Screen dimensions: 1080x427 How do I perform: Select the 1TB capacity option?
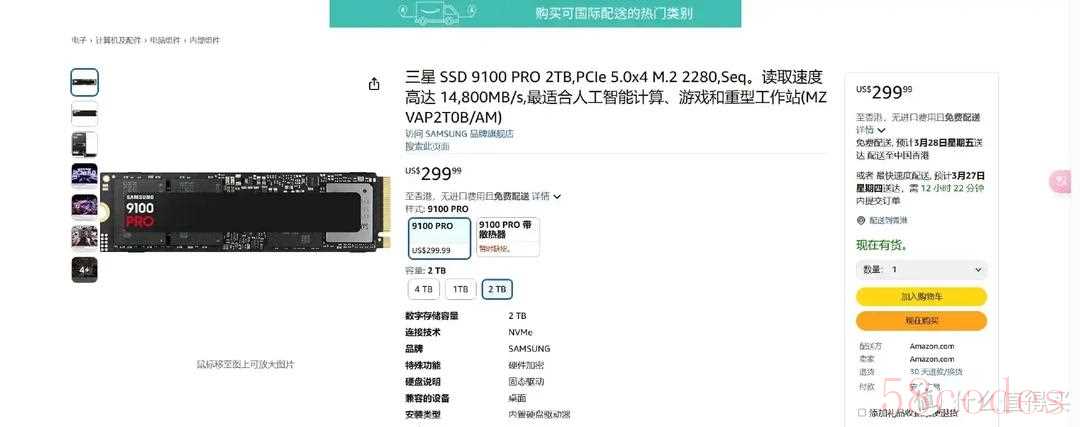(x=461, y=290)
